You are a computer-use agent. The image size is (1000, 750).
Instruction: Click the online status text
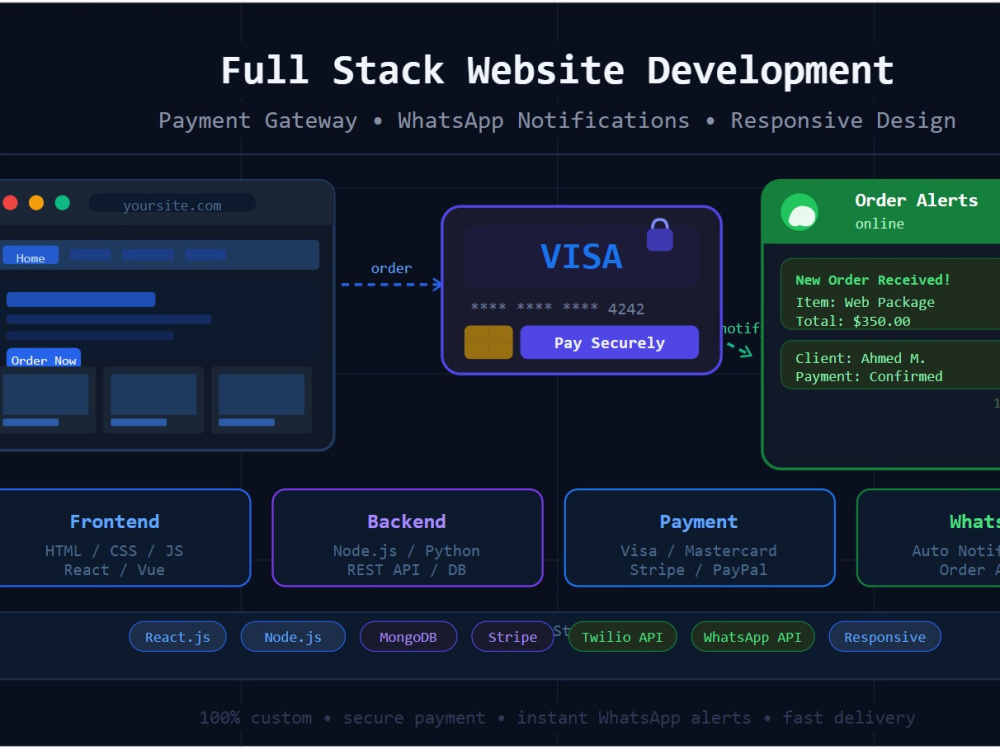pos(879,224)
